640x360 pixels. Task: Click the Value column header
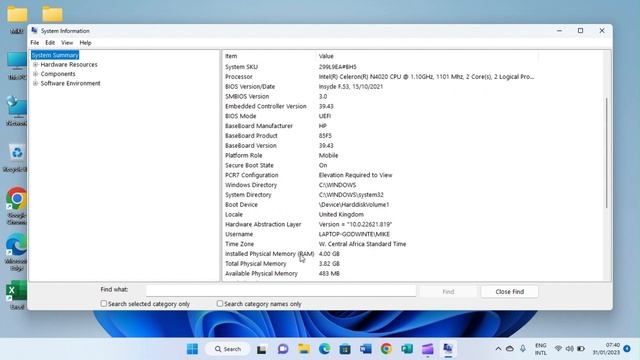pos(427,56)
